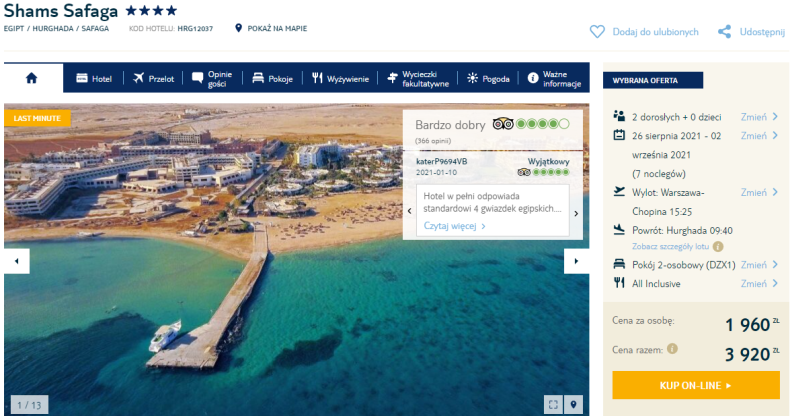Open the Wyżywienie tab
The image size is (790, 416).
(x=340, y=79)
